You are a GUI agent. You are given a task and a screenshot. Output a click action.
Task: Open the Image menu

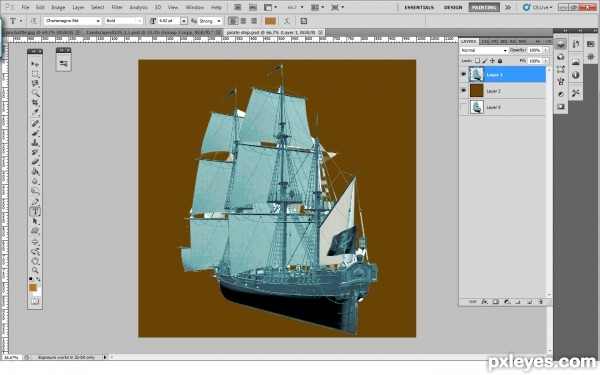(x=58, y=7)
